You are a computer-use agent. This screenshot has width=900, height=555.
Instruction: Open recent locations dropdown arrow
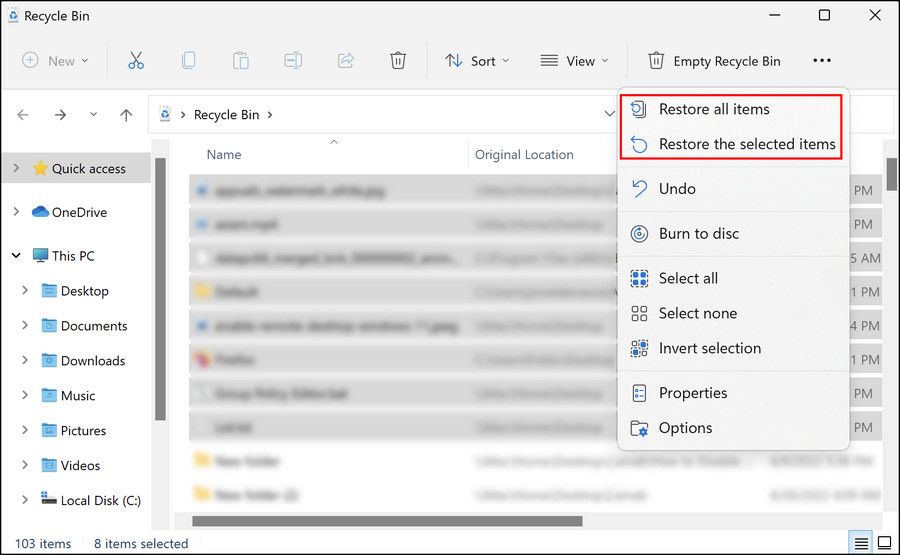[93, 114]
